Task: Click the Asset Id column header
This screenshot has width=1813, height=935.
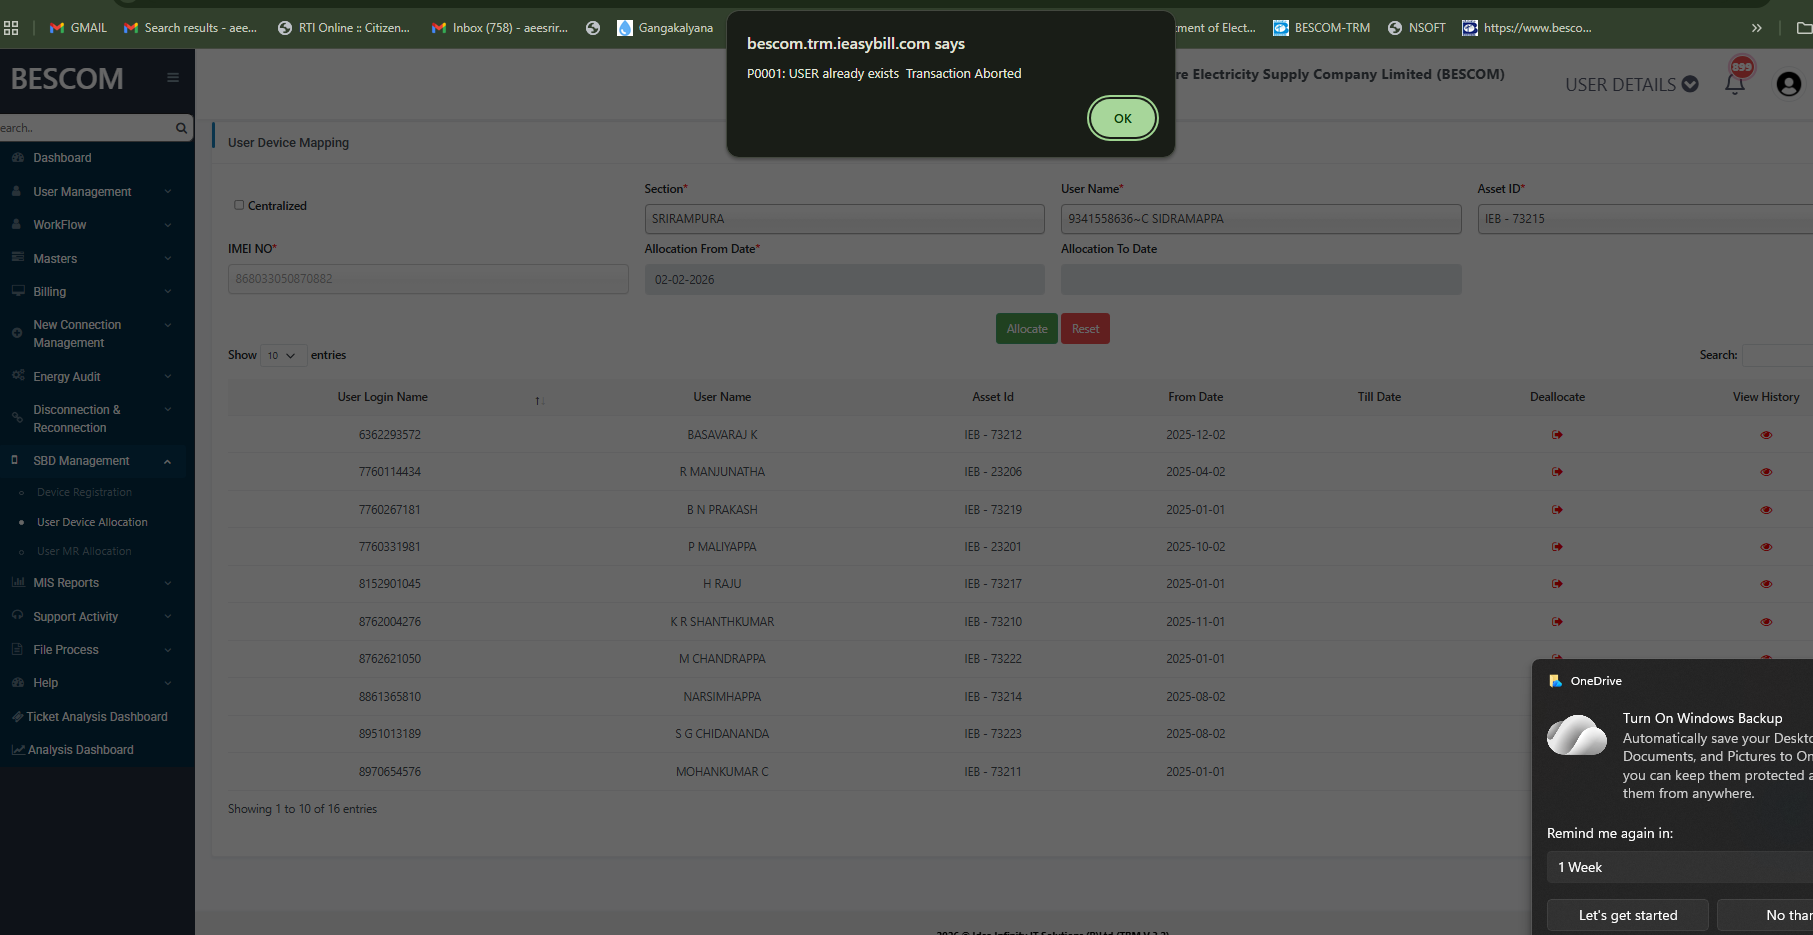Action: click(x=993, y=397)
